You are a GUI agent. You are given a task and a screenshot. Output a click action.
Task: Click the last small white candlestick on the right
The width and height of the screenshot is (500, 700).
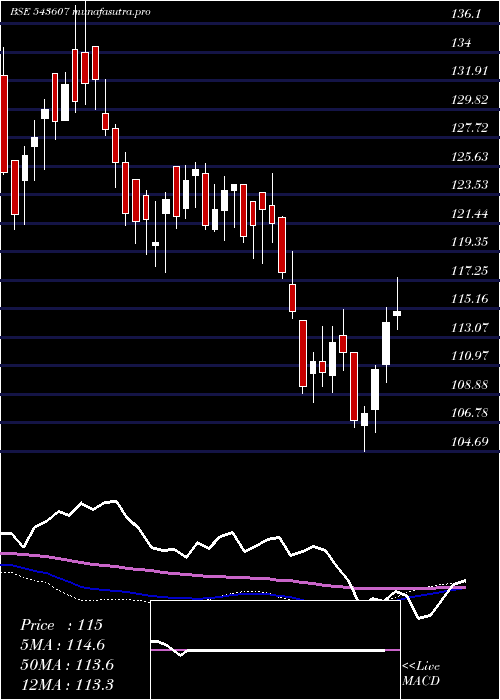397,313
